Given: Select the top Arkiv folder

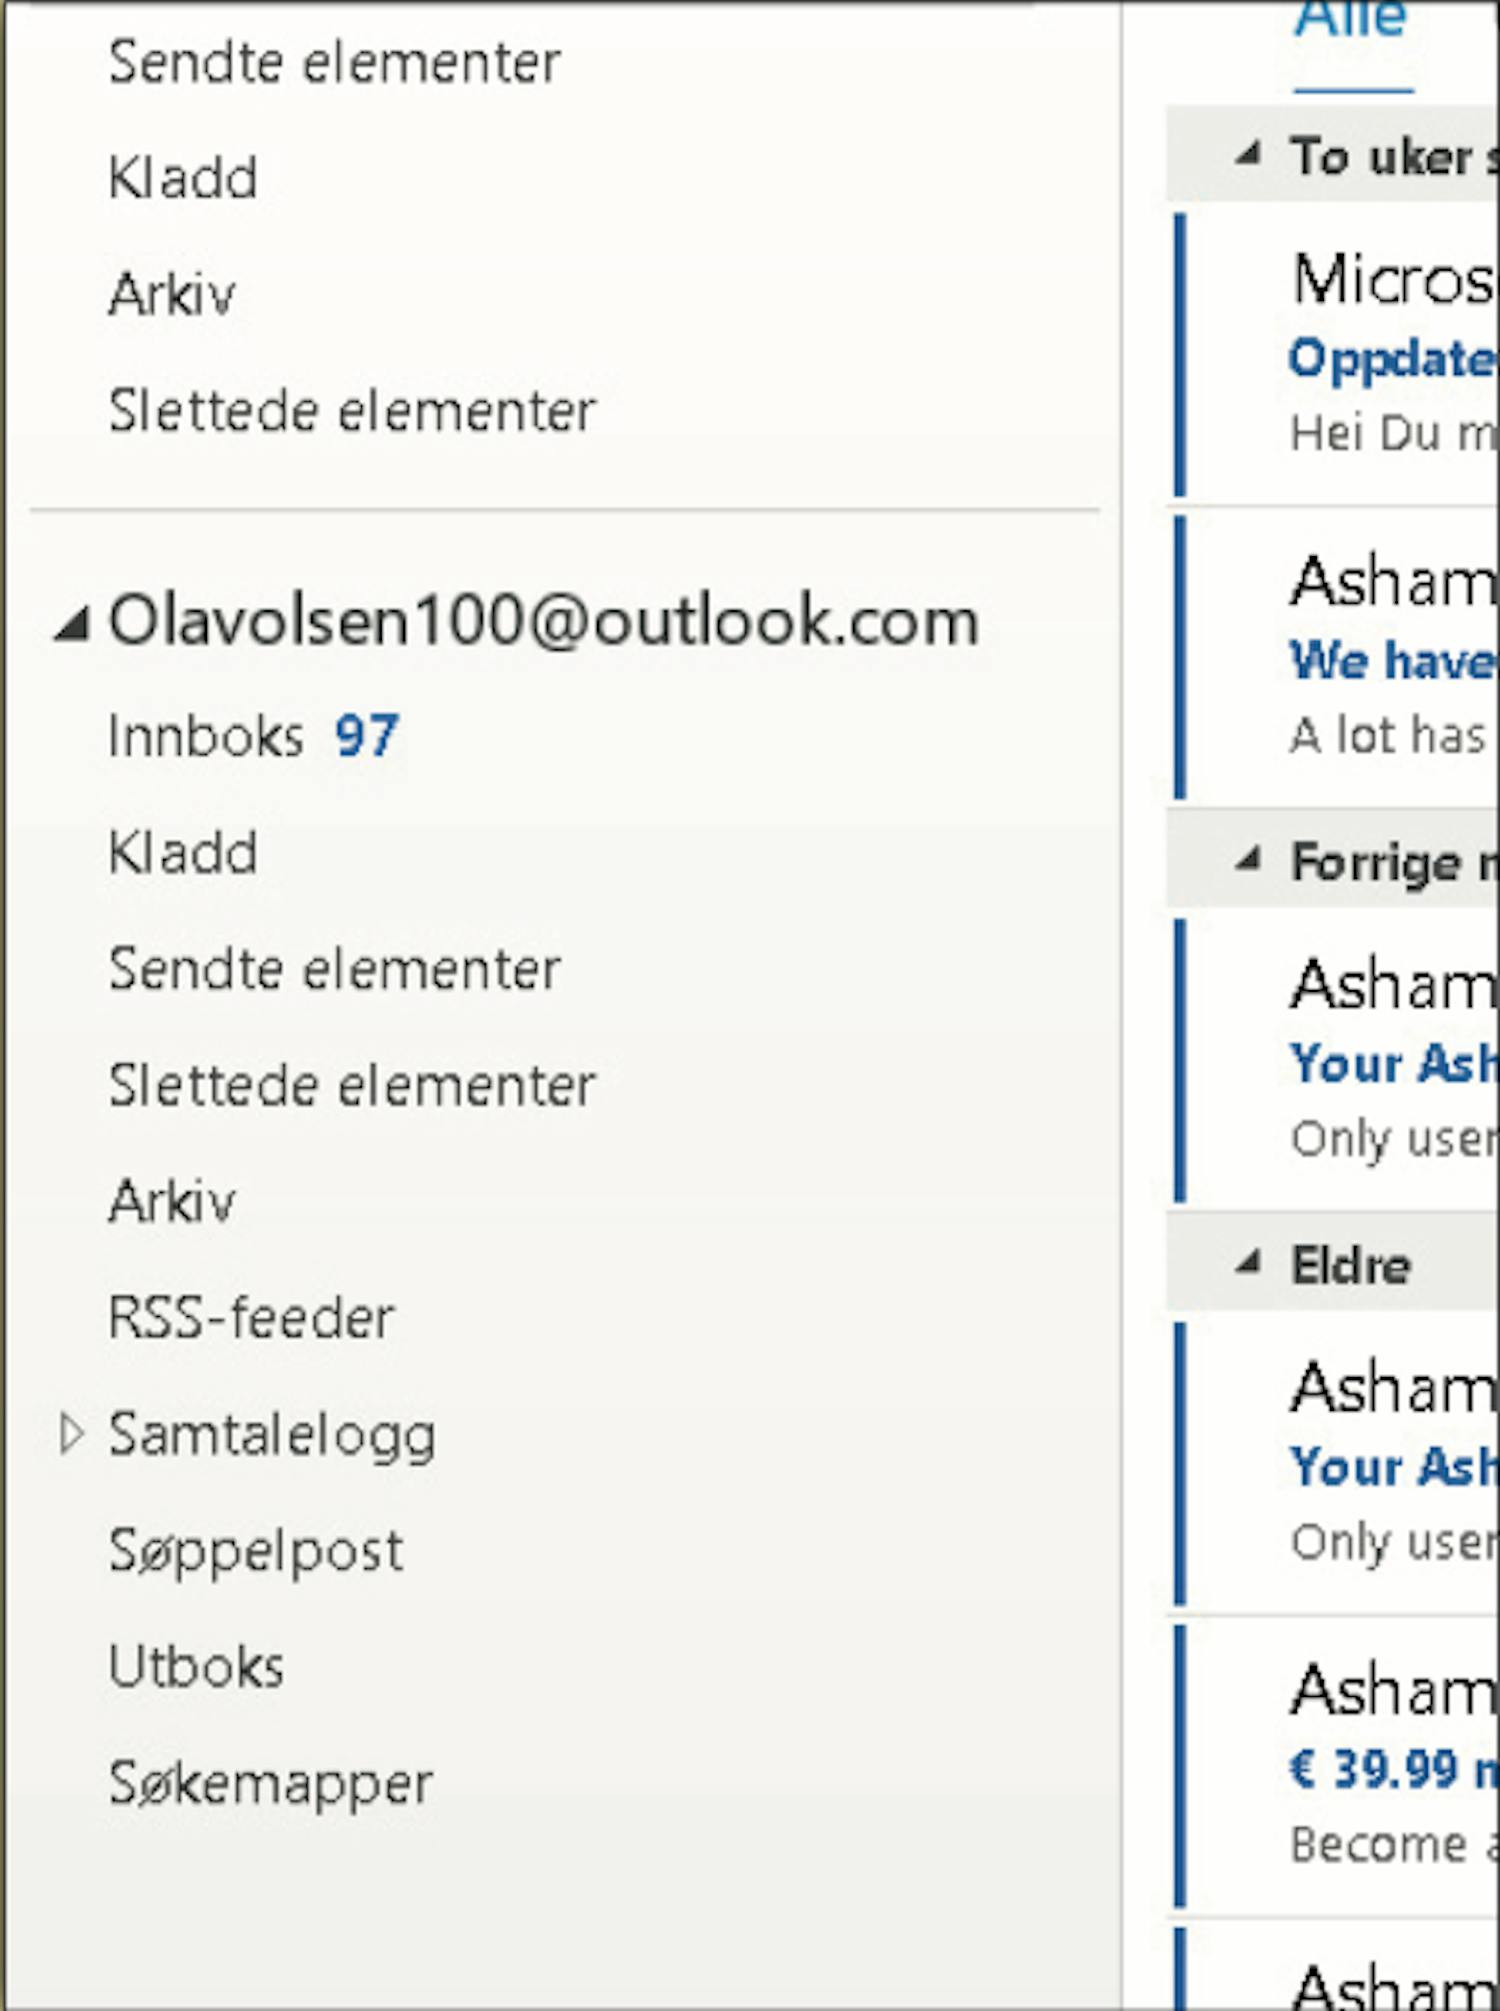Looking at the screenshot, I should click(x=172, y=294).
